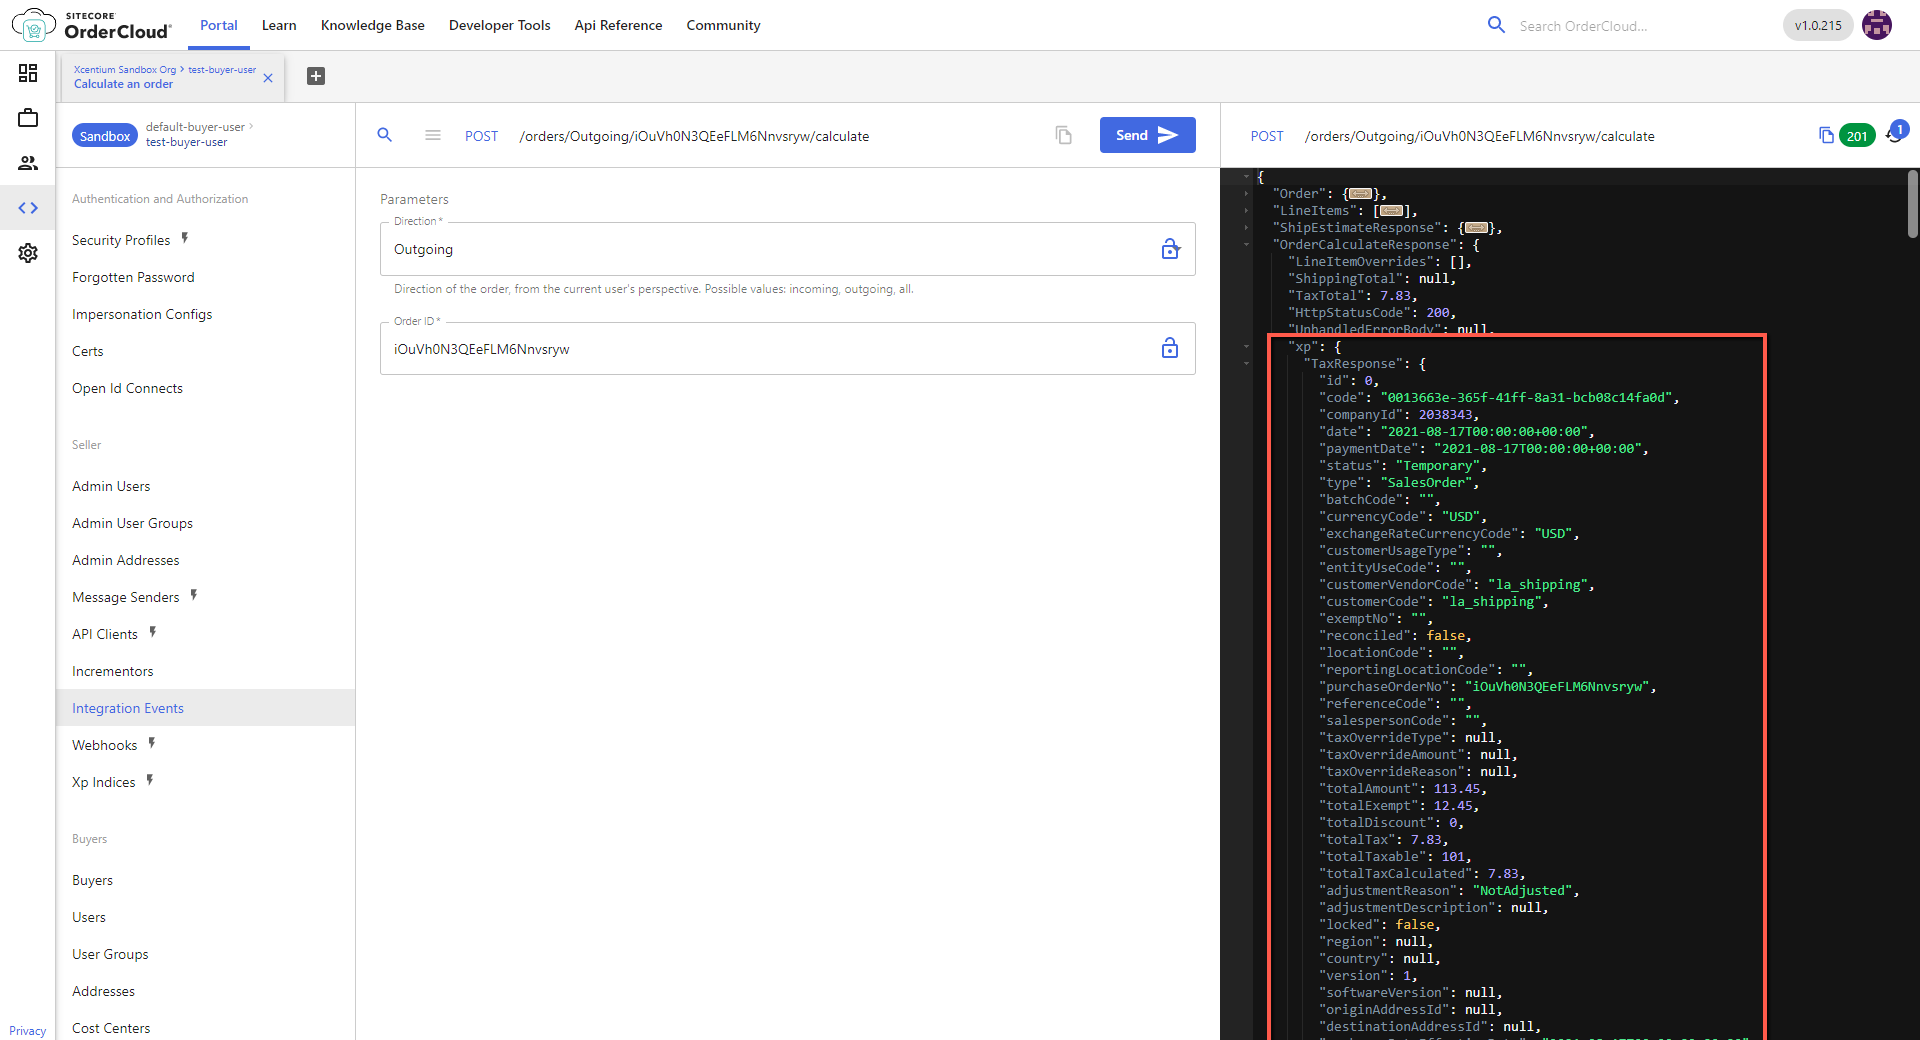Open the settings gear in left rail
This screenshot has height=1040, width=1920.
28,253
